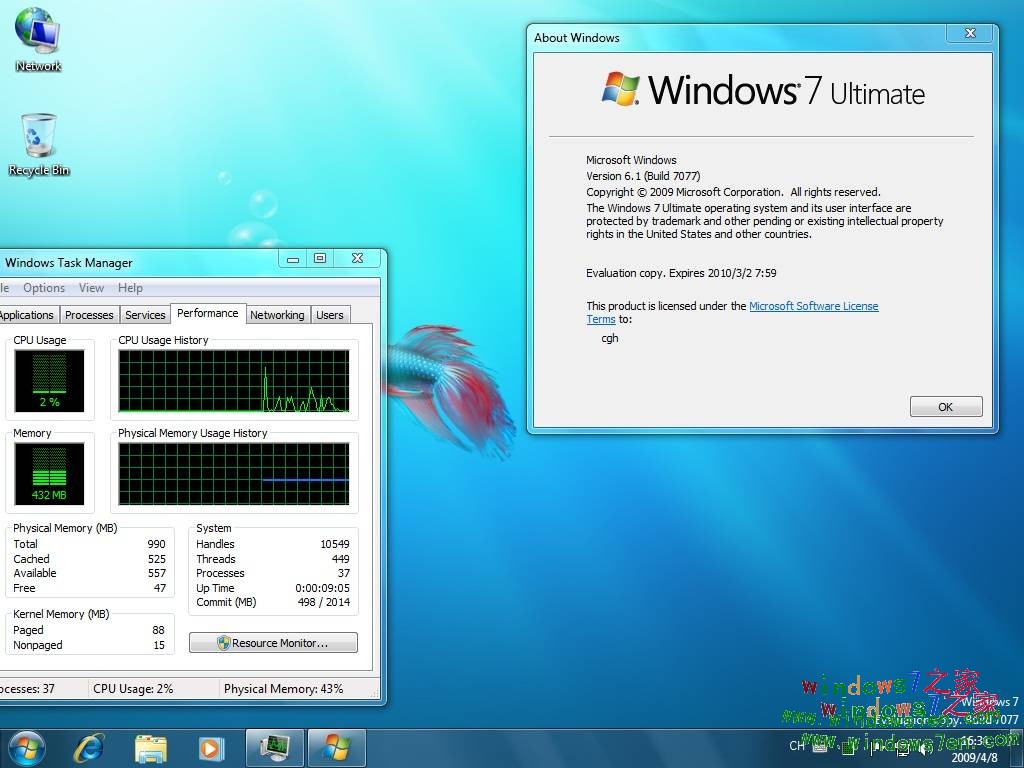This screenshot has height=768, width=1024.
Task: Open Internet Explorer from the taskbar
Action: tap(89, 747)
